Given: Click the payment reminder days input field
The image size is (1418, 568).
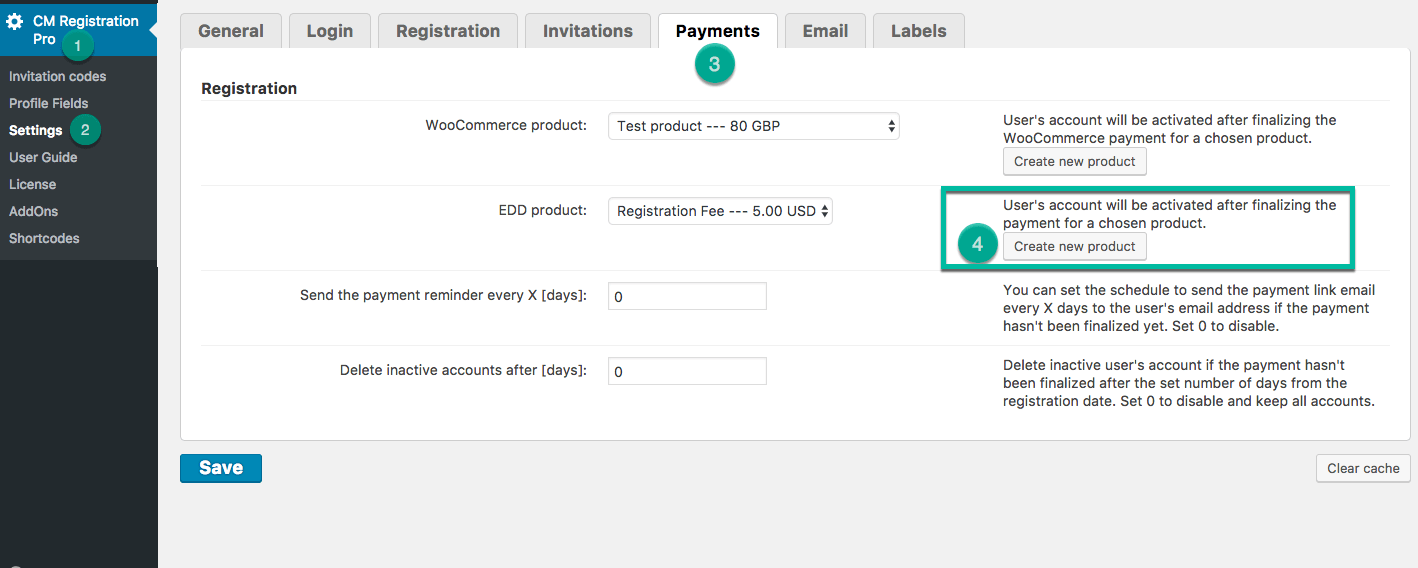Looking at the screenshot, I should click(x=687, y=297).
